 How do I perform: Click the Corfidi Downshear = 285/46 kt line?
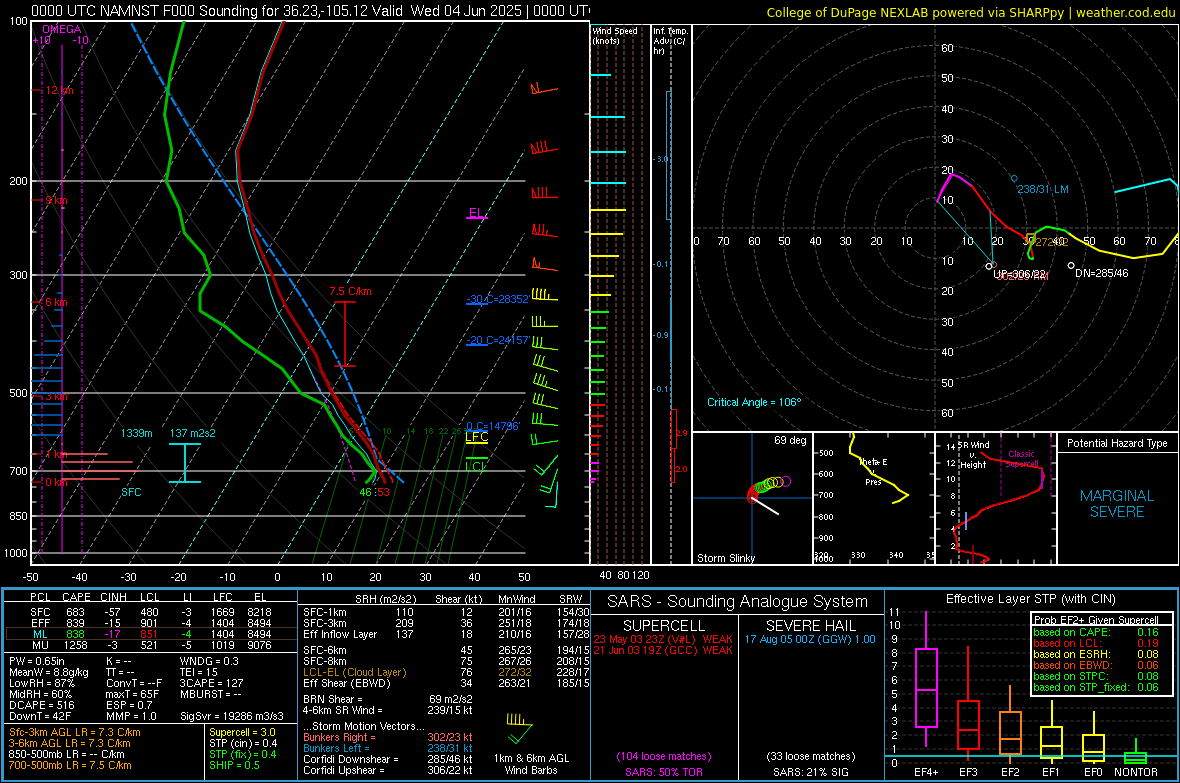point(388,760)
